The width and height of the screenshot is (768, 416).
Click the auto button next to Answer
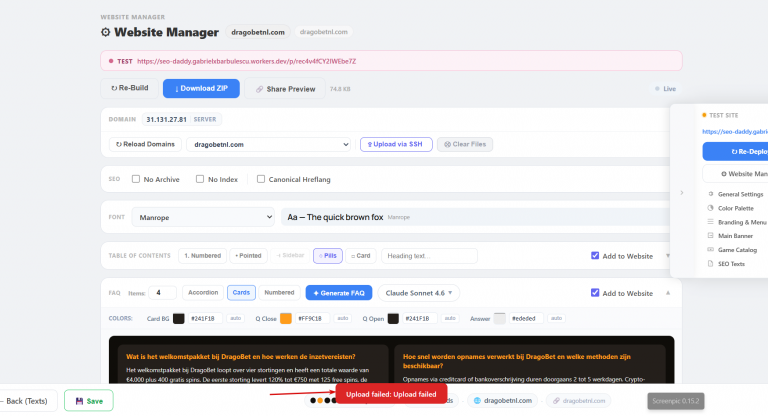pyautogui.click(x=556, y=318)
